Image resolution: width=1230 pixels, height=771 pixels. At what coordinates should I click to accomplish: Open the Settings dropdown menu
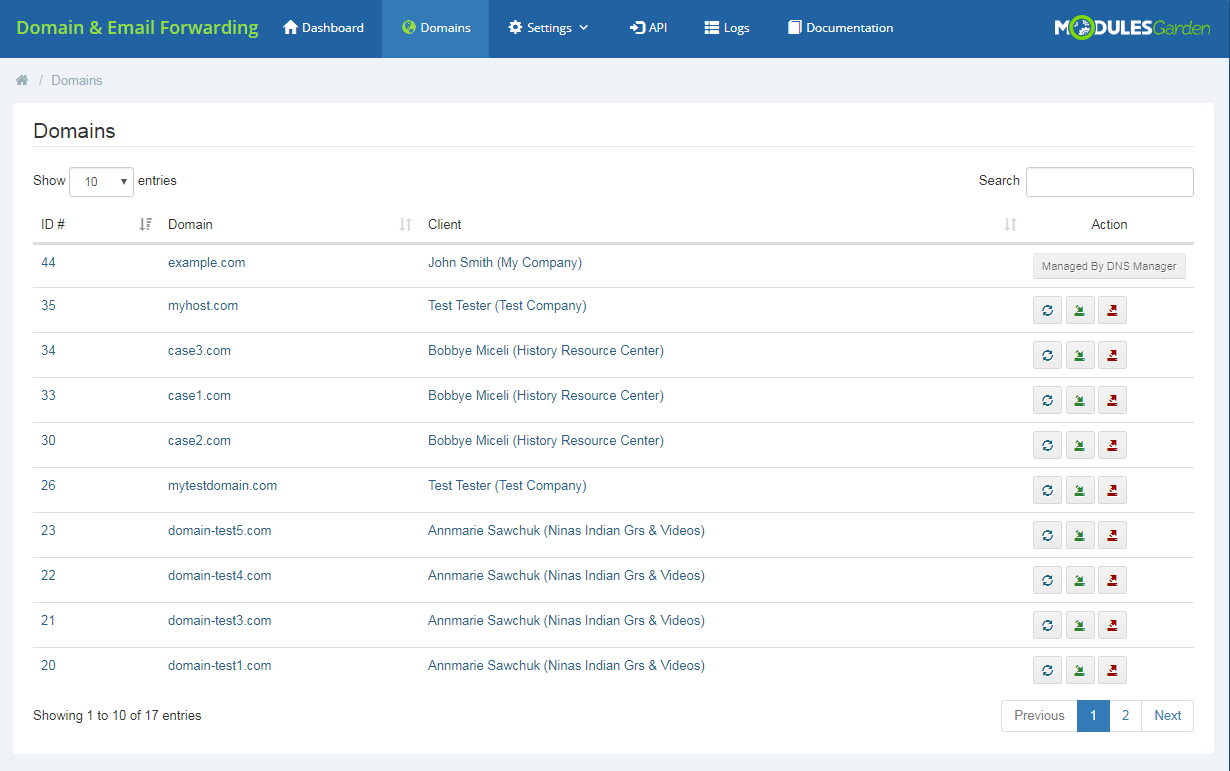(548, 28)
